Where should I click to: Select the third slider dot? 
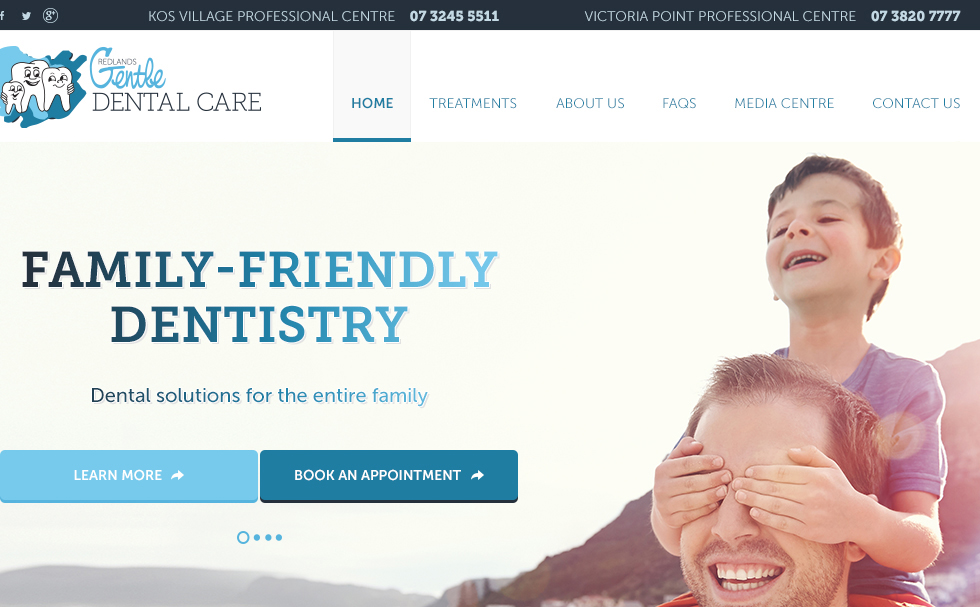(x=268, y=538)
